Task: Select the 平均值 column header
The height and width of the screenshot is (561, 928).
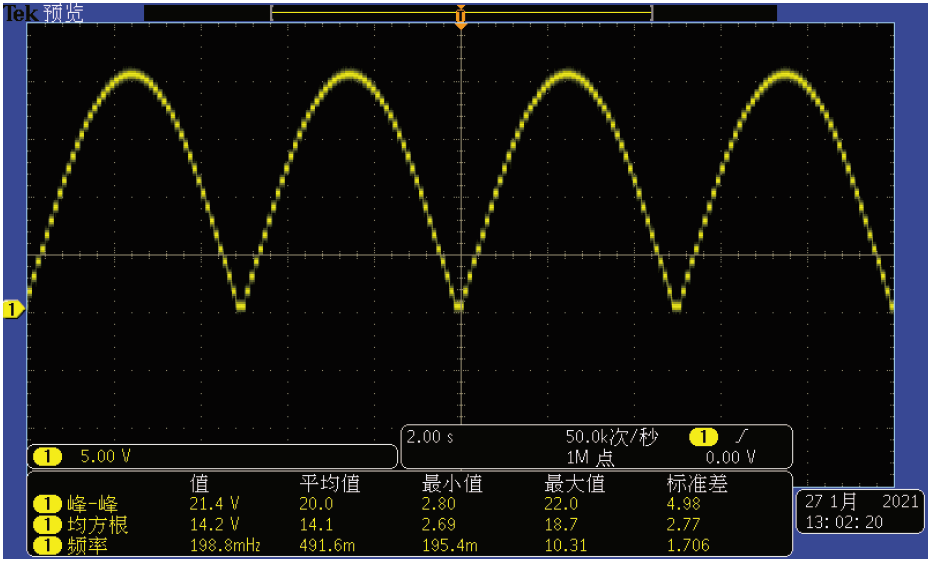Action: pyautogui.click(x=328, y=484)
